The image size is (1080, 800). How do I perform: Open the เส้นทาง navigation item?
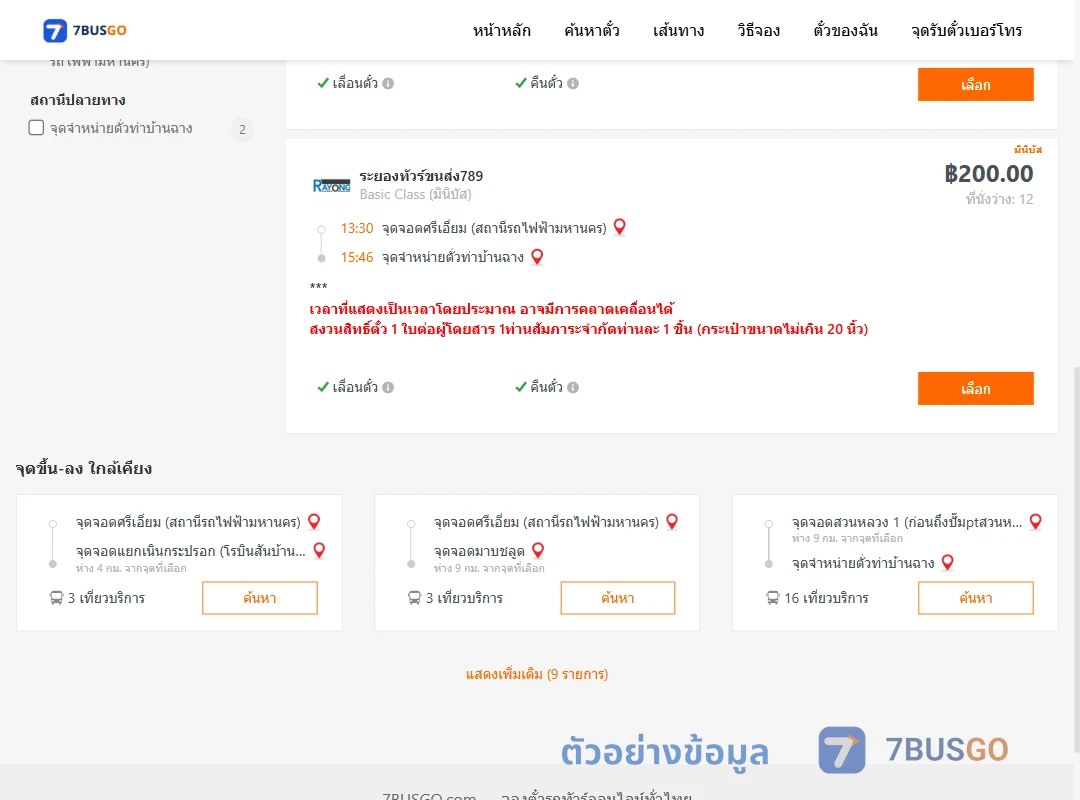pyautogui.click(x=678, y=30)
